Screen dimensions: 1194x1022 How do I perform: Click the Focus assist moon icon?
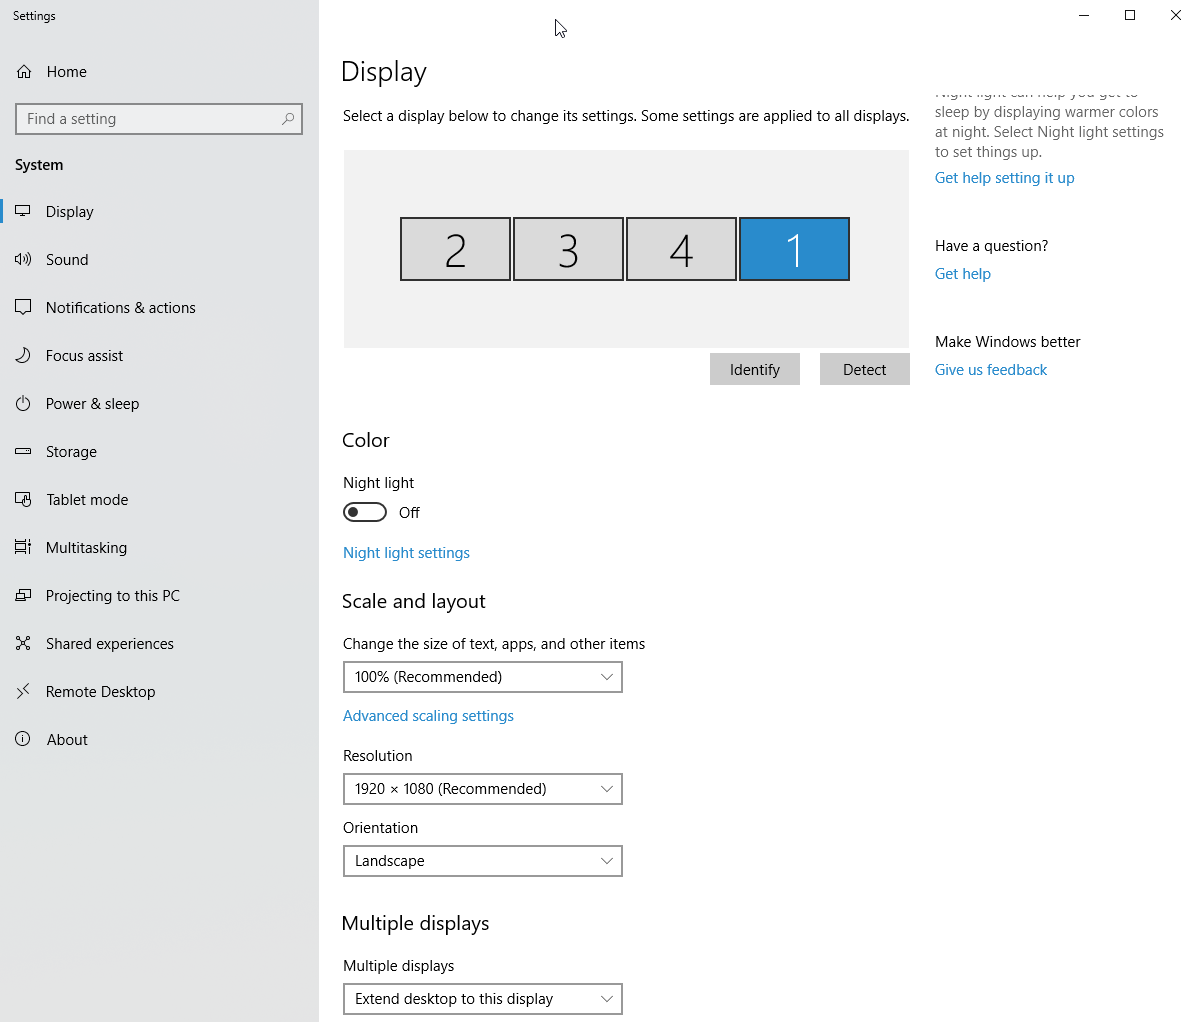click(x=23, y=355)
